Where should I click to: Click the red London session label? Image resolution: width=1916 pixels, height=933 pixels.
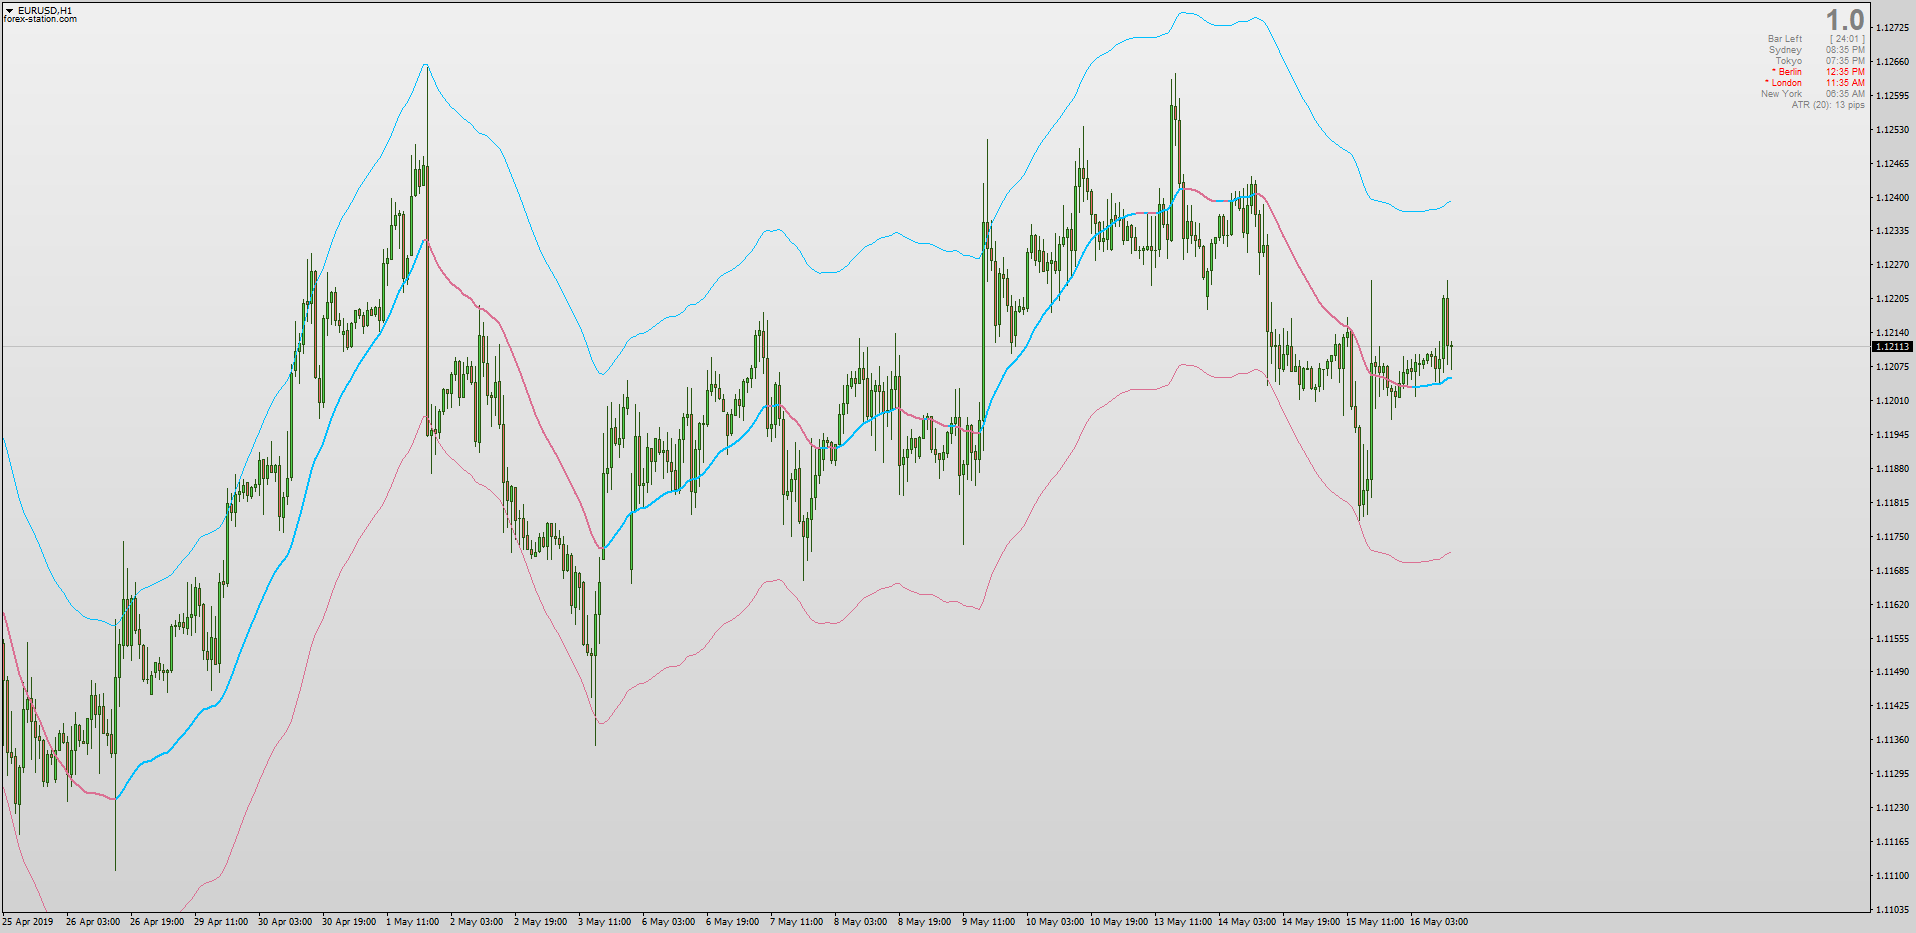(x=1784, y=83)
